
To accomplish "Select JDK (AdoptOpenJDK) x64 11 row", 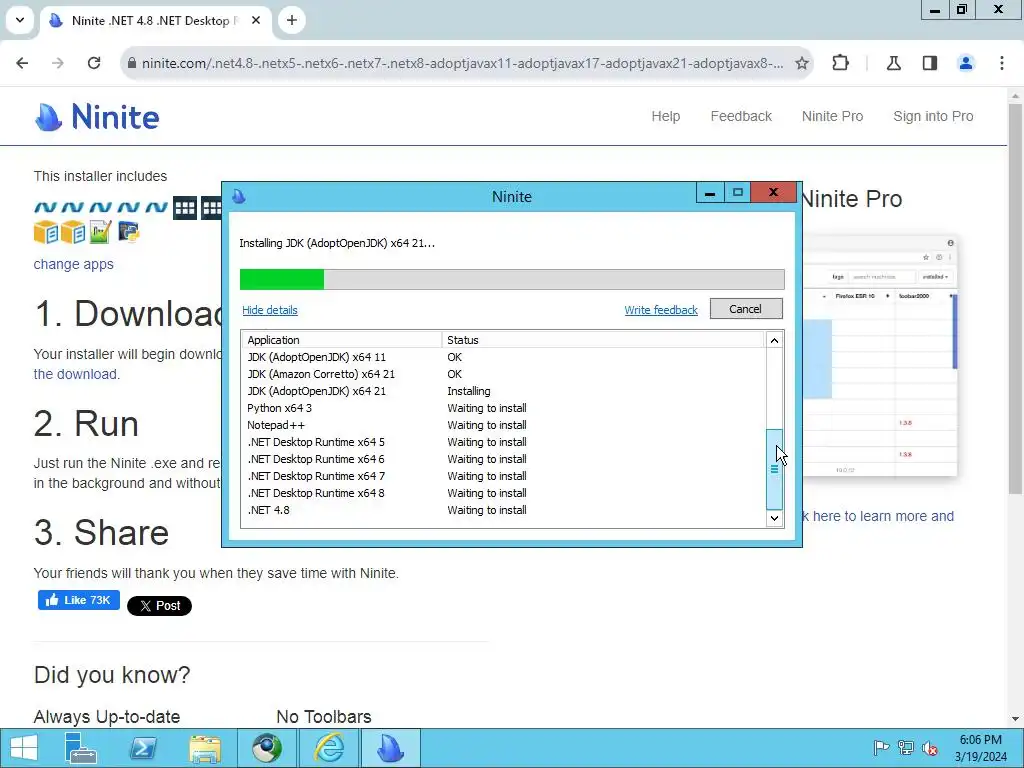I will tap(504, 357).
